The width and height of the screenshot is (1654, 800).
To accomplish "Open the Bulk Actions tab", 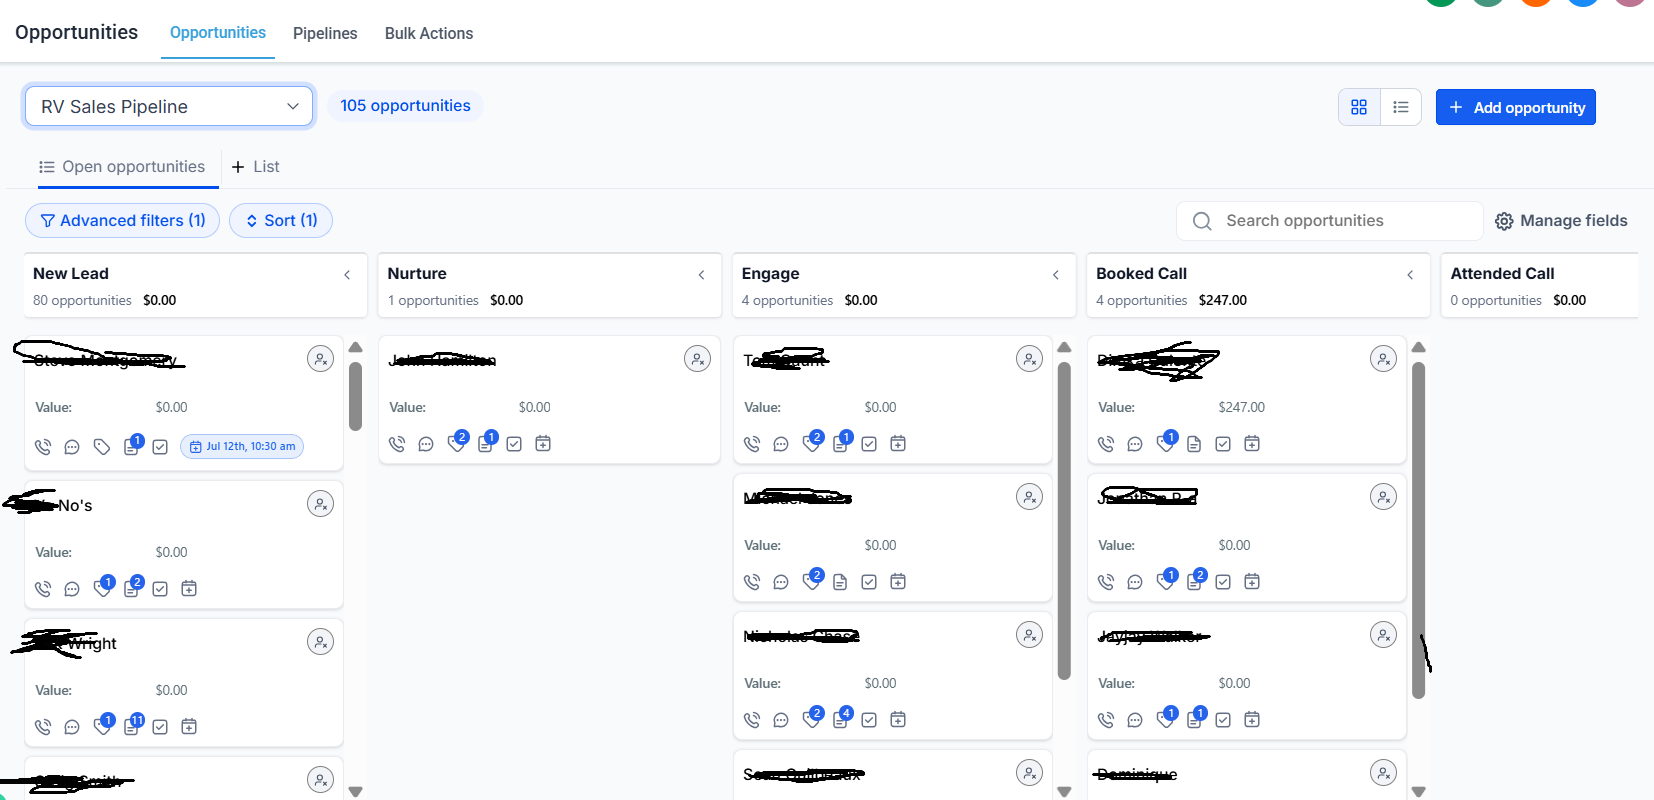I will click(429, 33).
